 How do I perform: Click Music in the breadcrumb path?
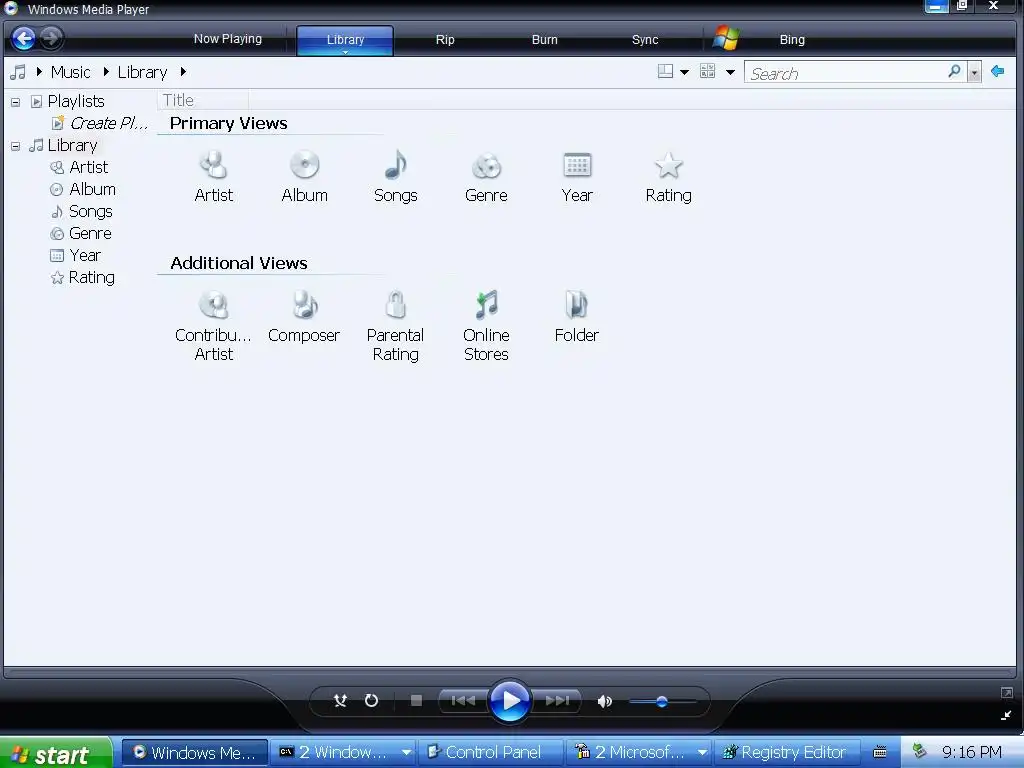(x=71, y=72)
